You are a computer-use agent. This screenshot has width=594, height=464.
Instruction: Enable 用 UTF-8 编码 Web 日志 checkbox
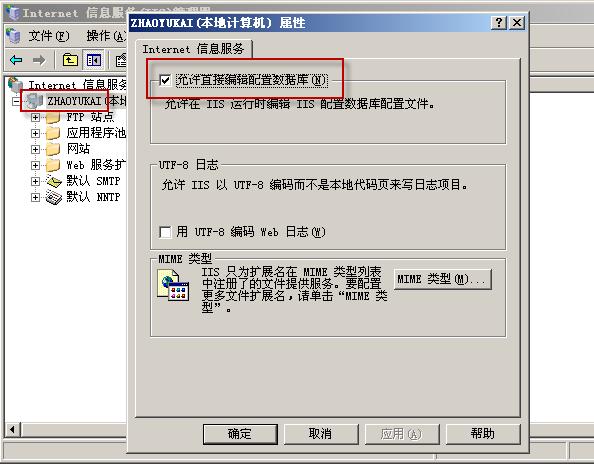(165, 232)
